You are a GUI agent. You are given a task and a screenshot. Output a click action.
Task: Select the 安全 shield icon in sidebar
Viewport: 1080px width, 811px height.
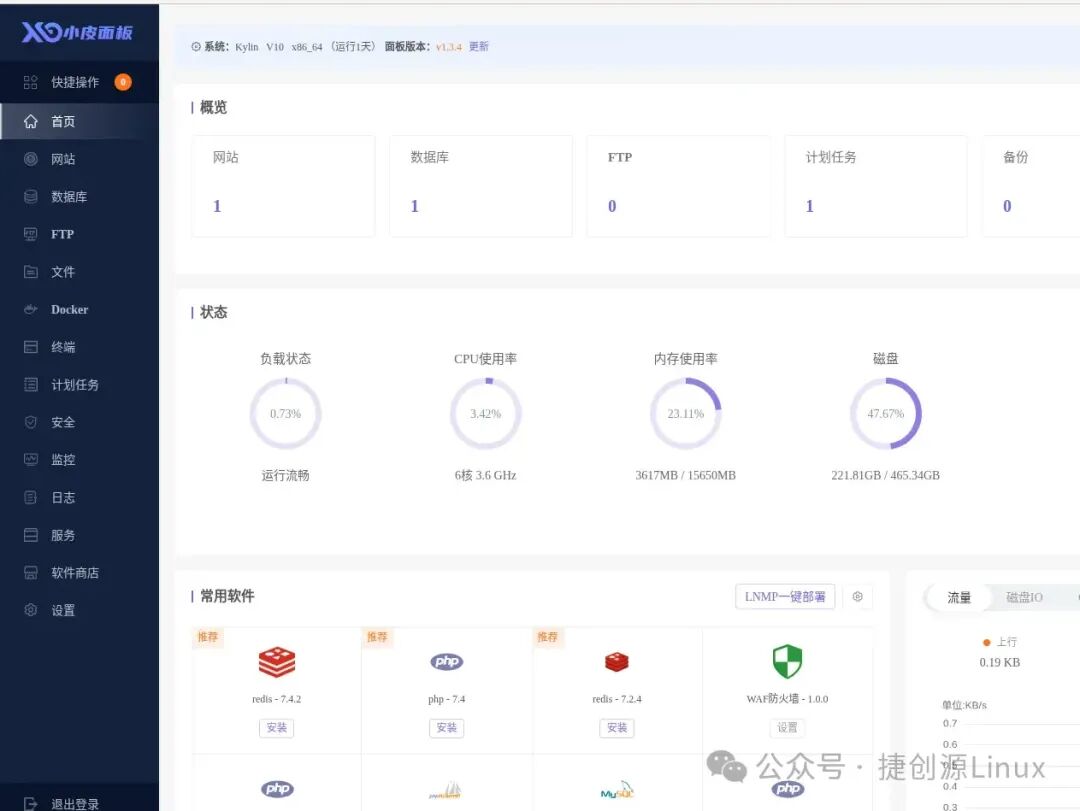[31, 422]
